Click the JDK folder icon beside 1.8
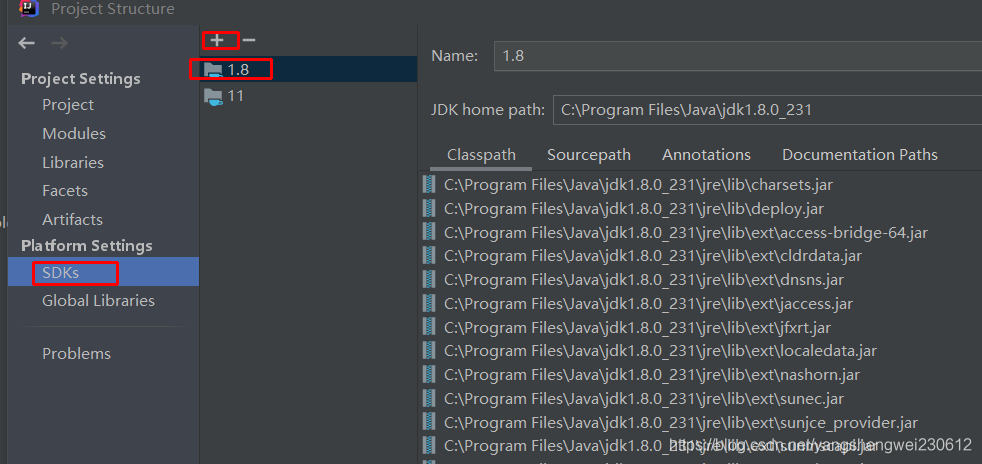The width and height of the screenshot is (982, 464). 214,70
